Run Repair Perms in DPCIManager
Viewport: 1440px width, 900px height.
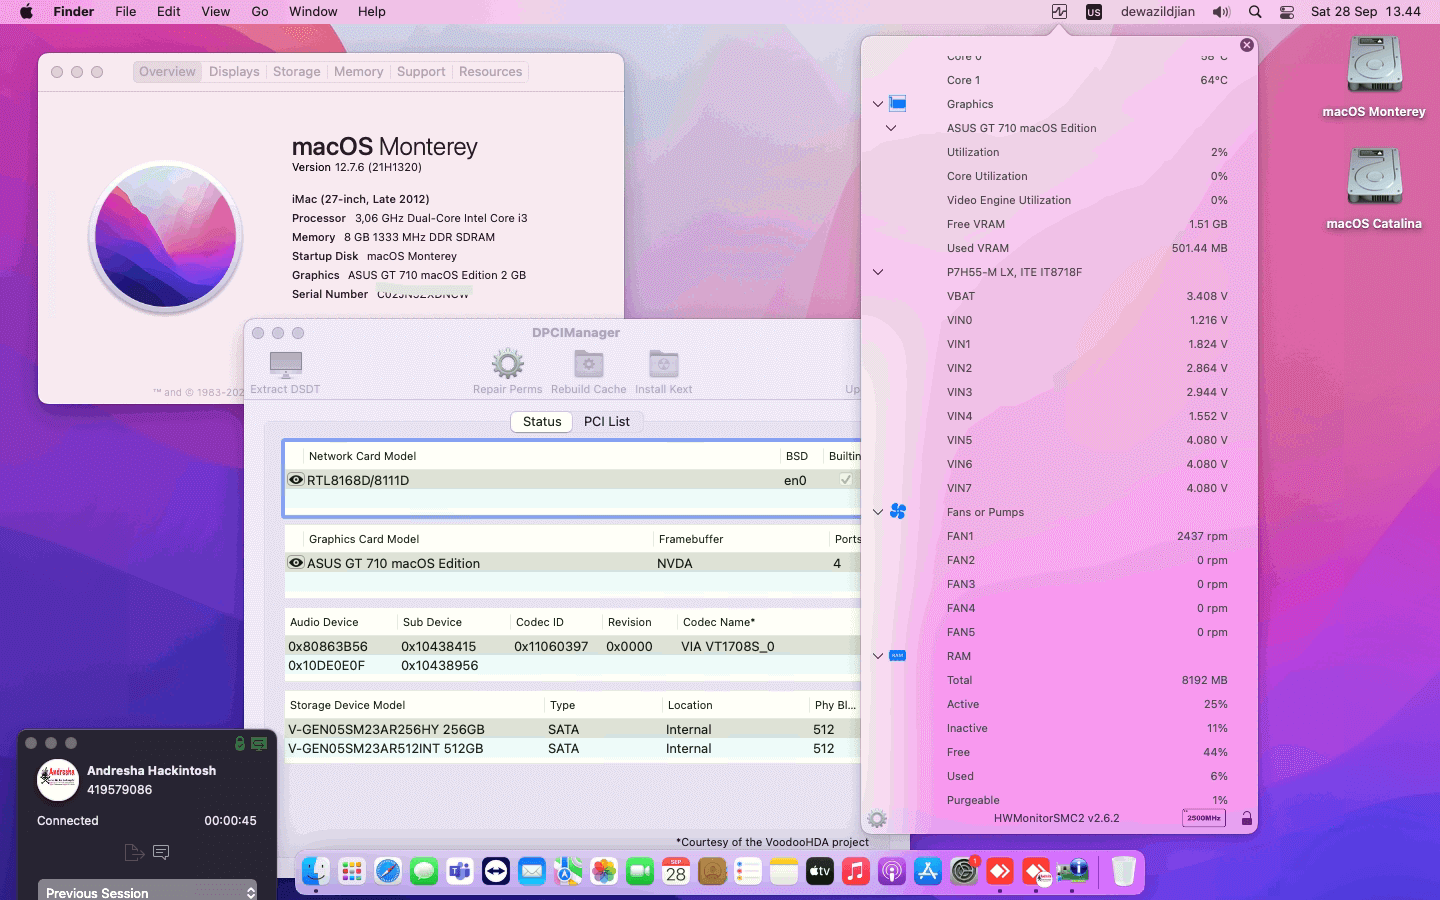tap(507, 365)
